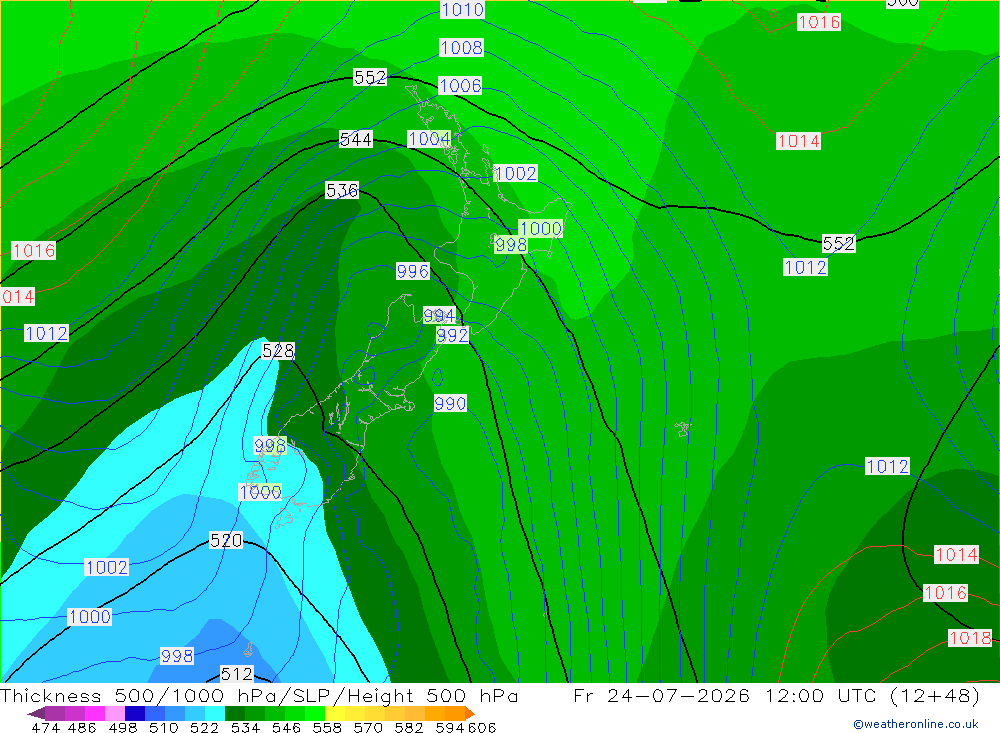Click legend value 534
Viewport: 1000px width, 733px height.
246,728
